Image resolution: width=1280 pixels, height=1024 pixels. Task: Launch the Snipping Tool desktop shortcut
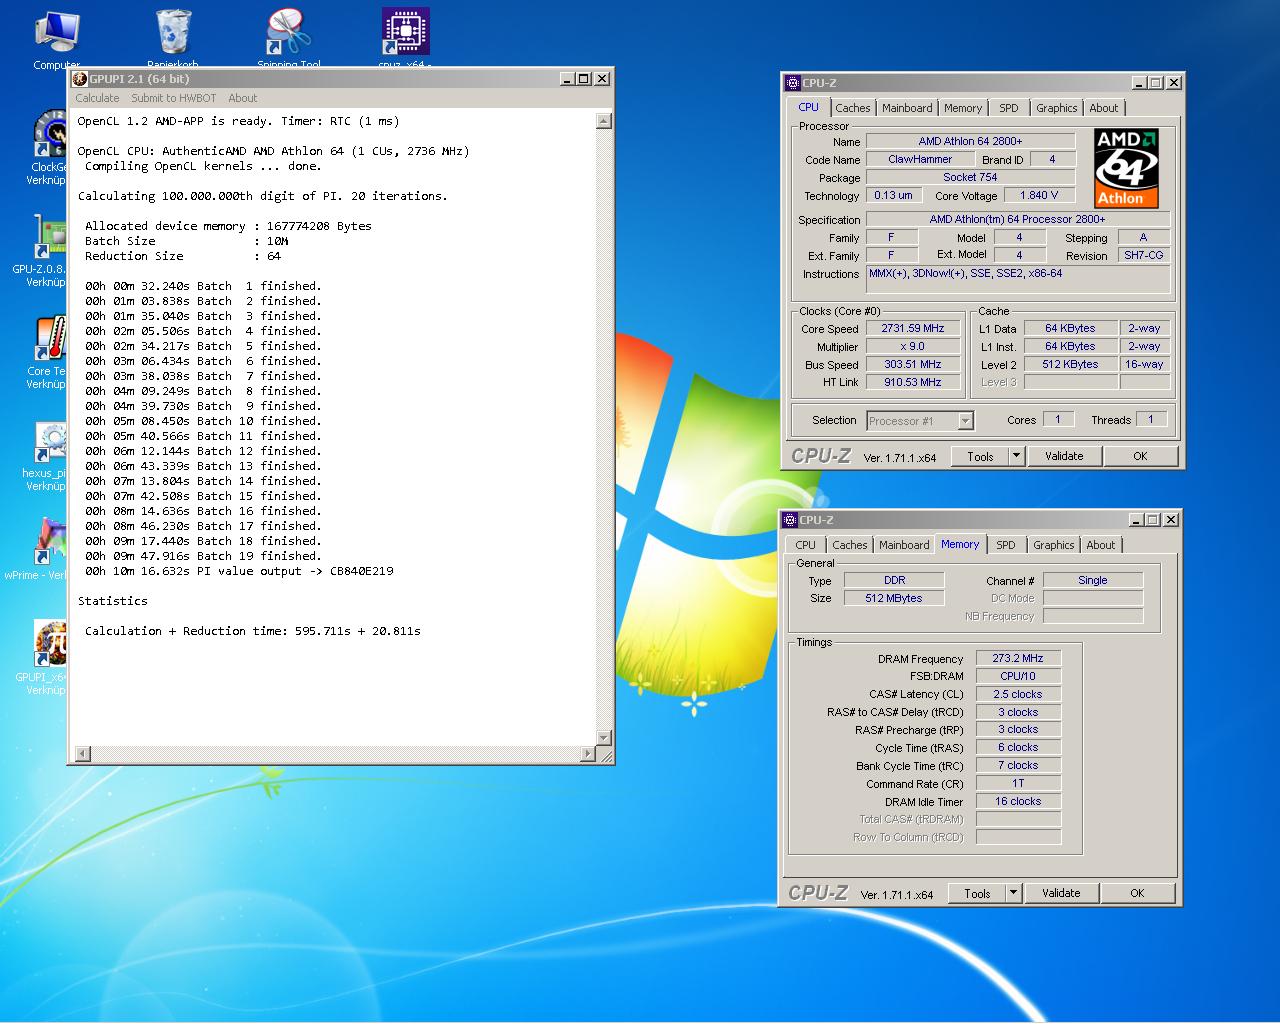289,38
